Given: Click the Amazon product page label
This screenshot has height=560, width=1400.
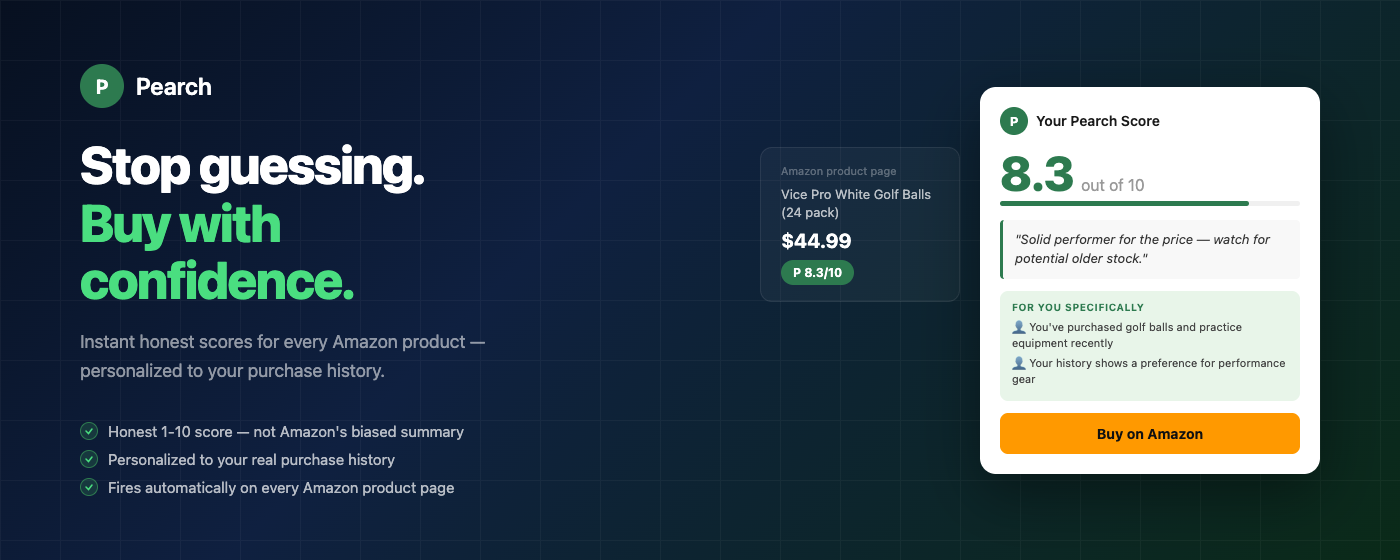Looking at the screenshot, I should click(x=839, y=171).
